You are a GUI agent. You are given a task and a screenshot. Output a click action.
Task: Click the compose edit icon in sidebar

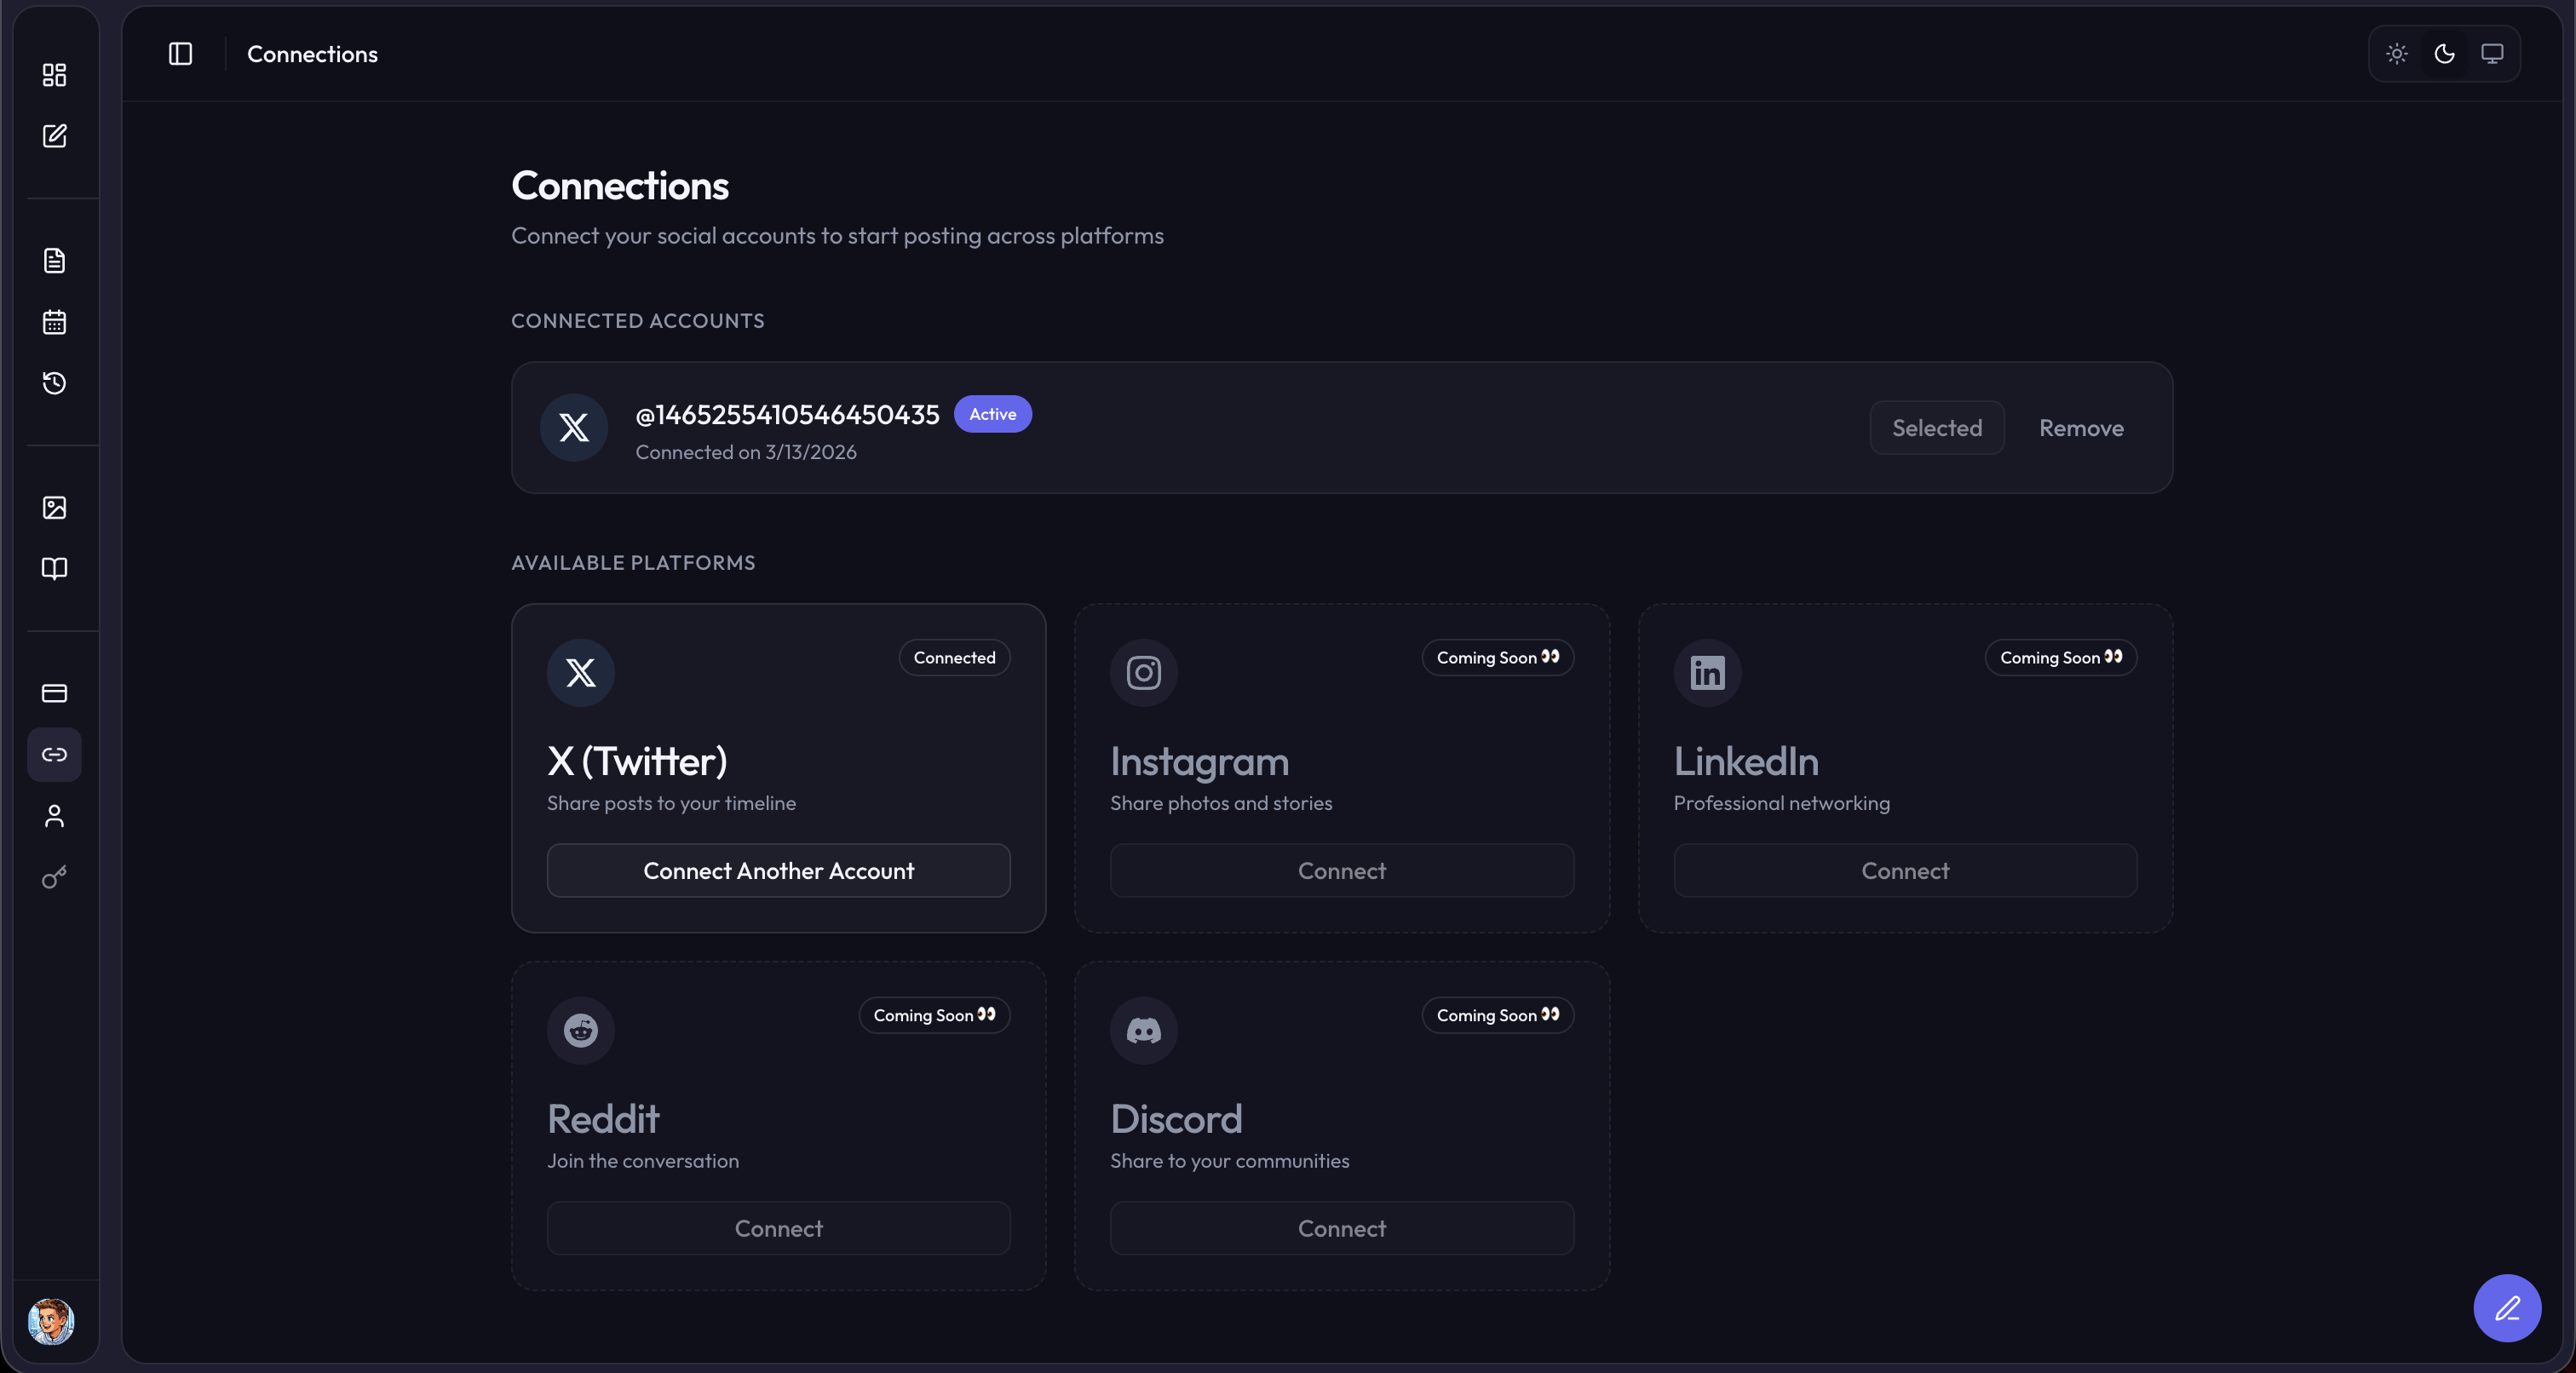(54, 136)
